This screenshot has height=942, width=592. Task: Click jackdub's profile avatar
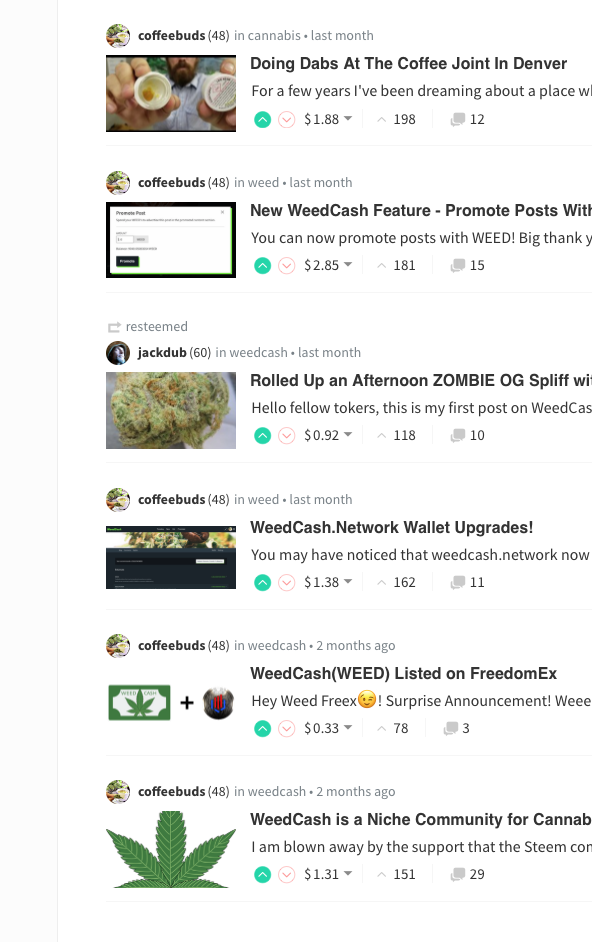click(118, 353)
